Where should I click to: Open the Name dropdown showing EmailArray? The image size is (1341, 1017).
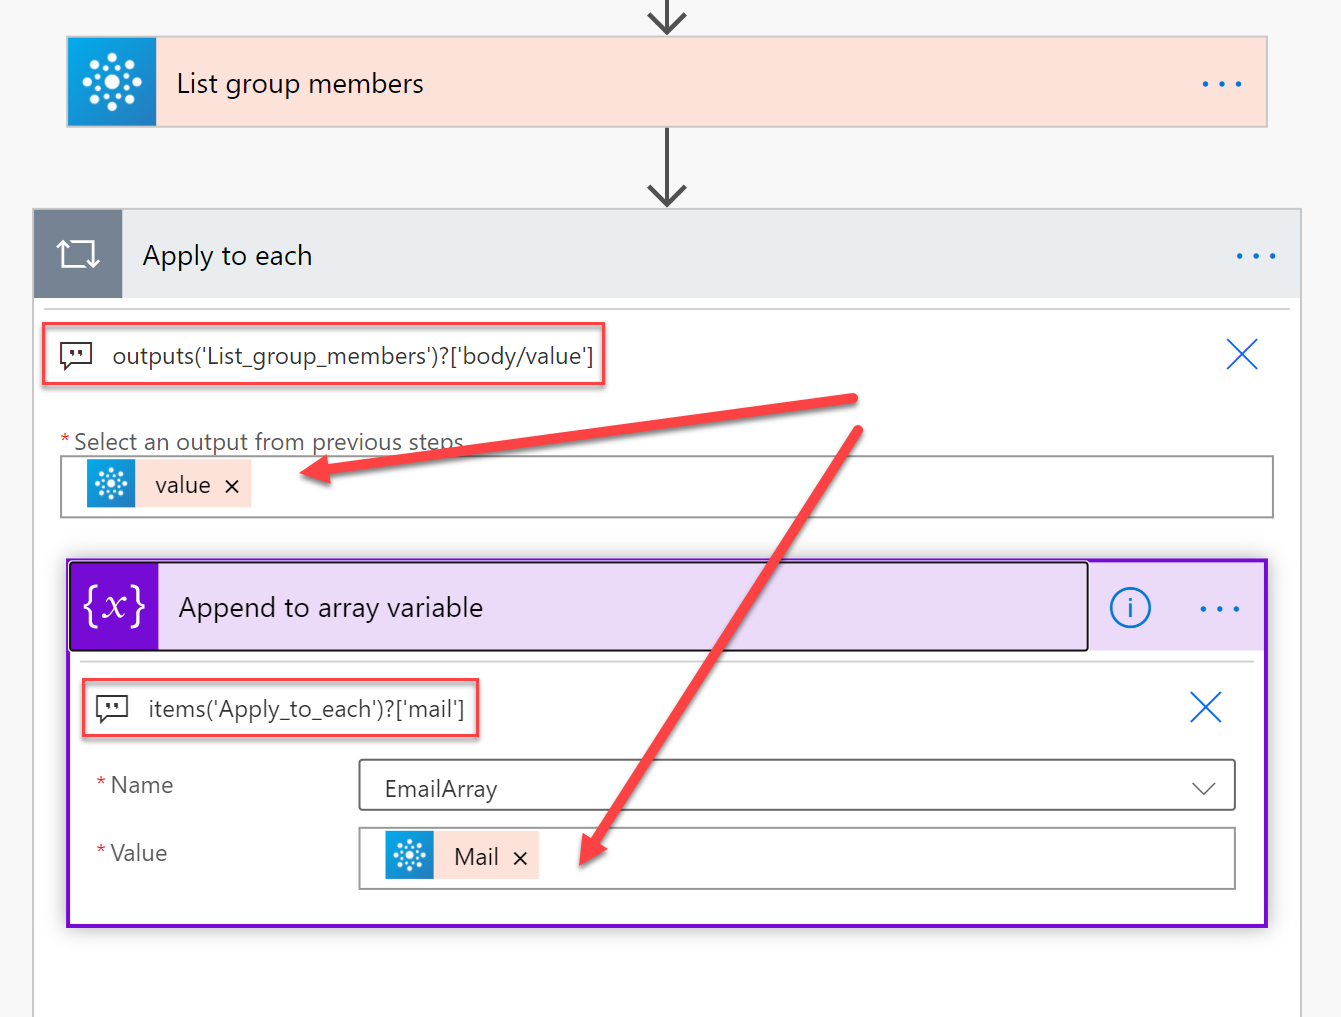[x=796, y=788]
